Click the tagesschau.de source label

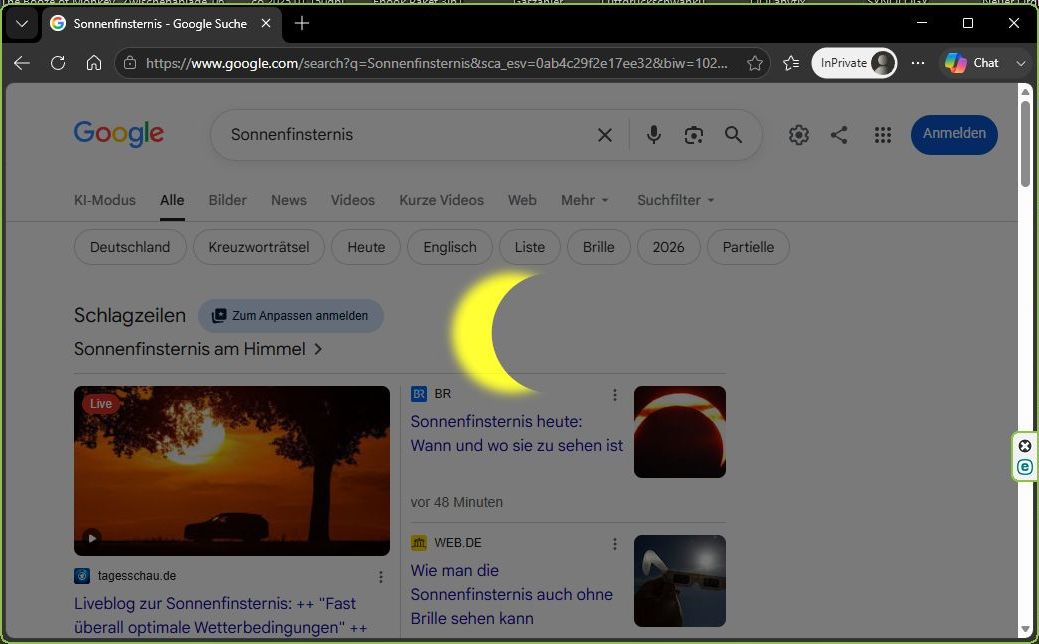[137, 576]
